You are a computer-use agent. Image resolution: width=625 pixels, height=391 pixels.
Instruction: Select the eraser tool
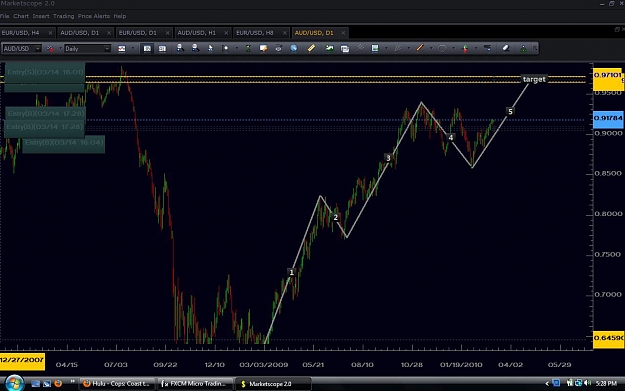(506, 48)
